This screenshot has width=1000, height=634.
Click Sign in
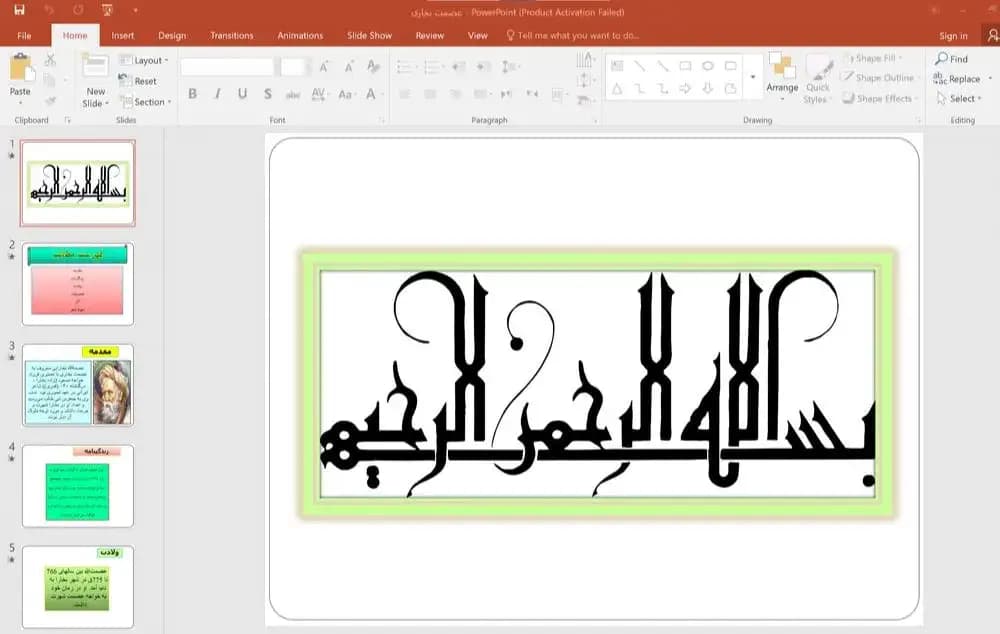953,36
